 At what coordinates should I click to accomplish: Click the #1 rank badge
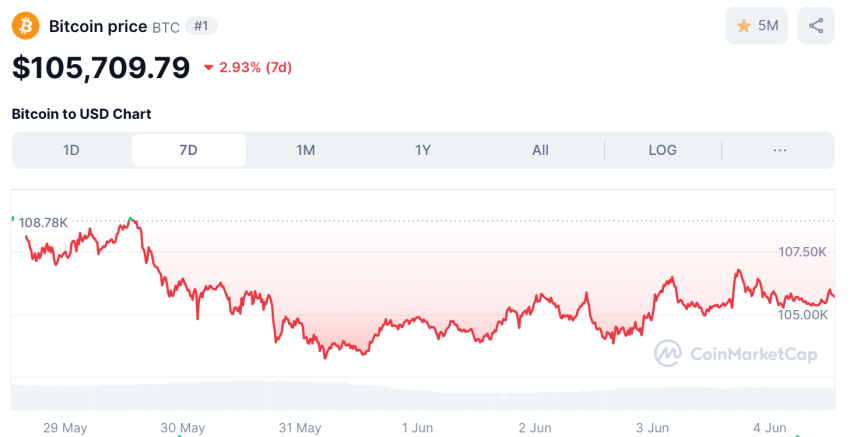[x=202, y=26]
